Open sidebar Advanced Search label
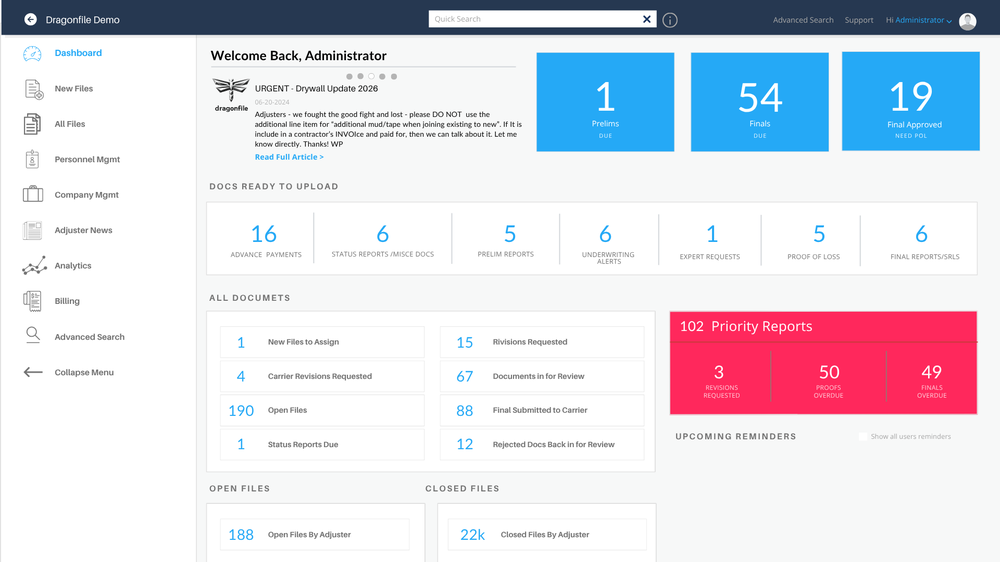The image size is (1000, 562). (x=89, y=337)
